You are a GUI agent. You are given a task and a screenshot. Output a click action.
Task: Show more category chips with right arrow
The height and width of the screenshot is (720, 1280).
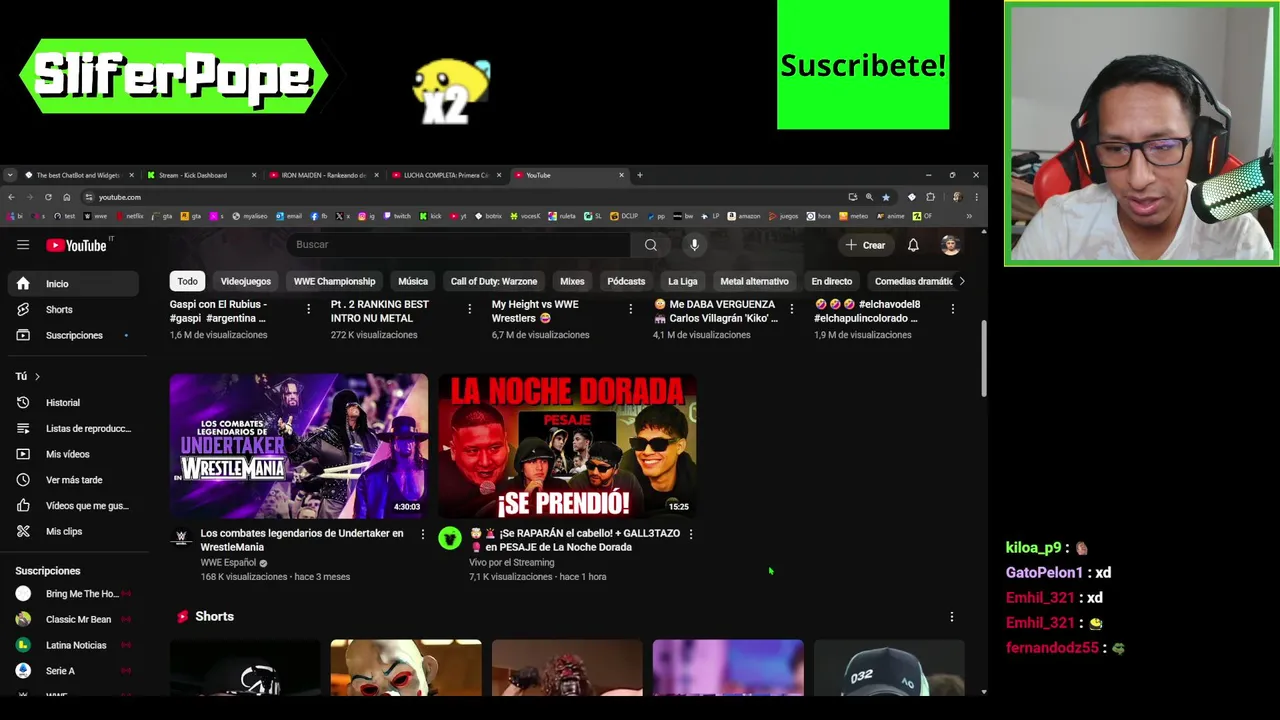pyautogui.click(x=961, y=281)
